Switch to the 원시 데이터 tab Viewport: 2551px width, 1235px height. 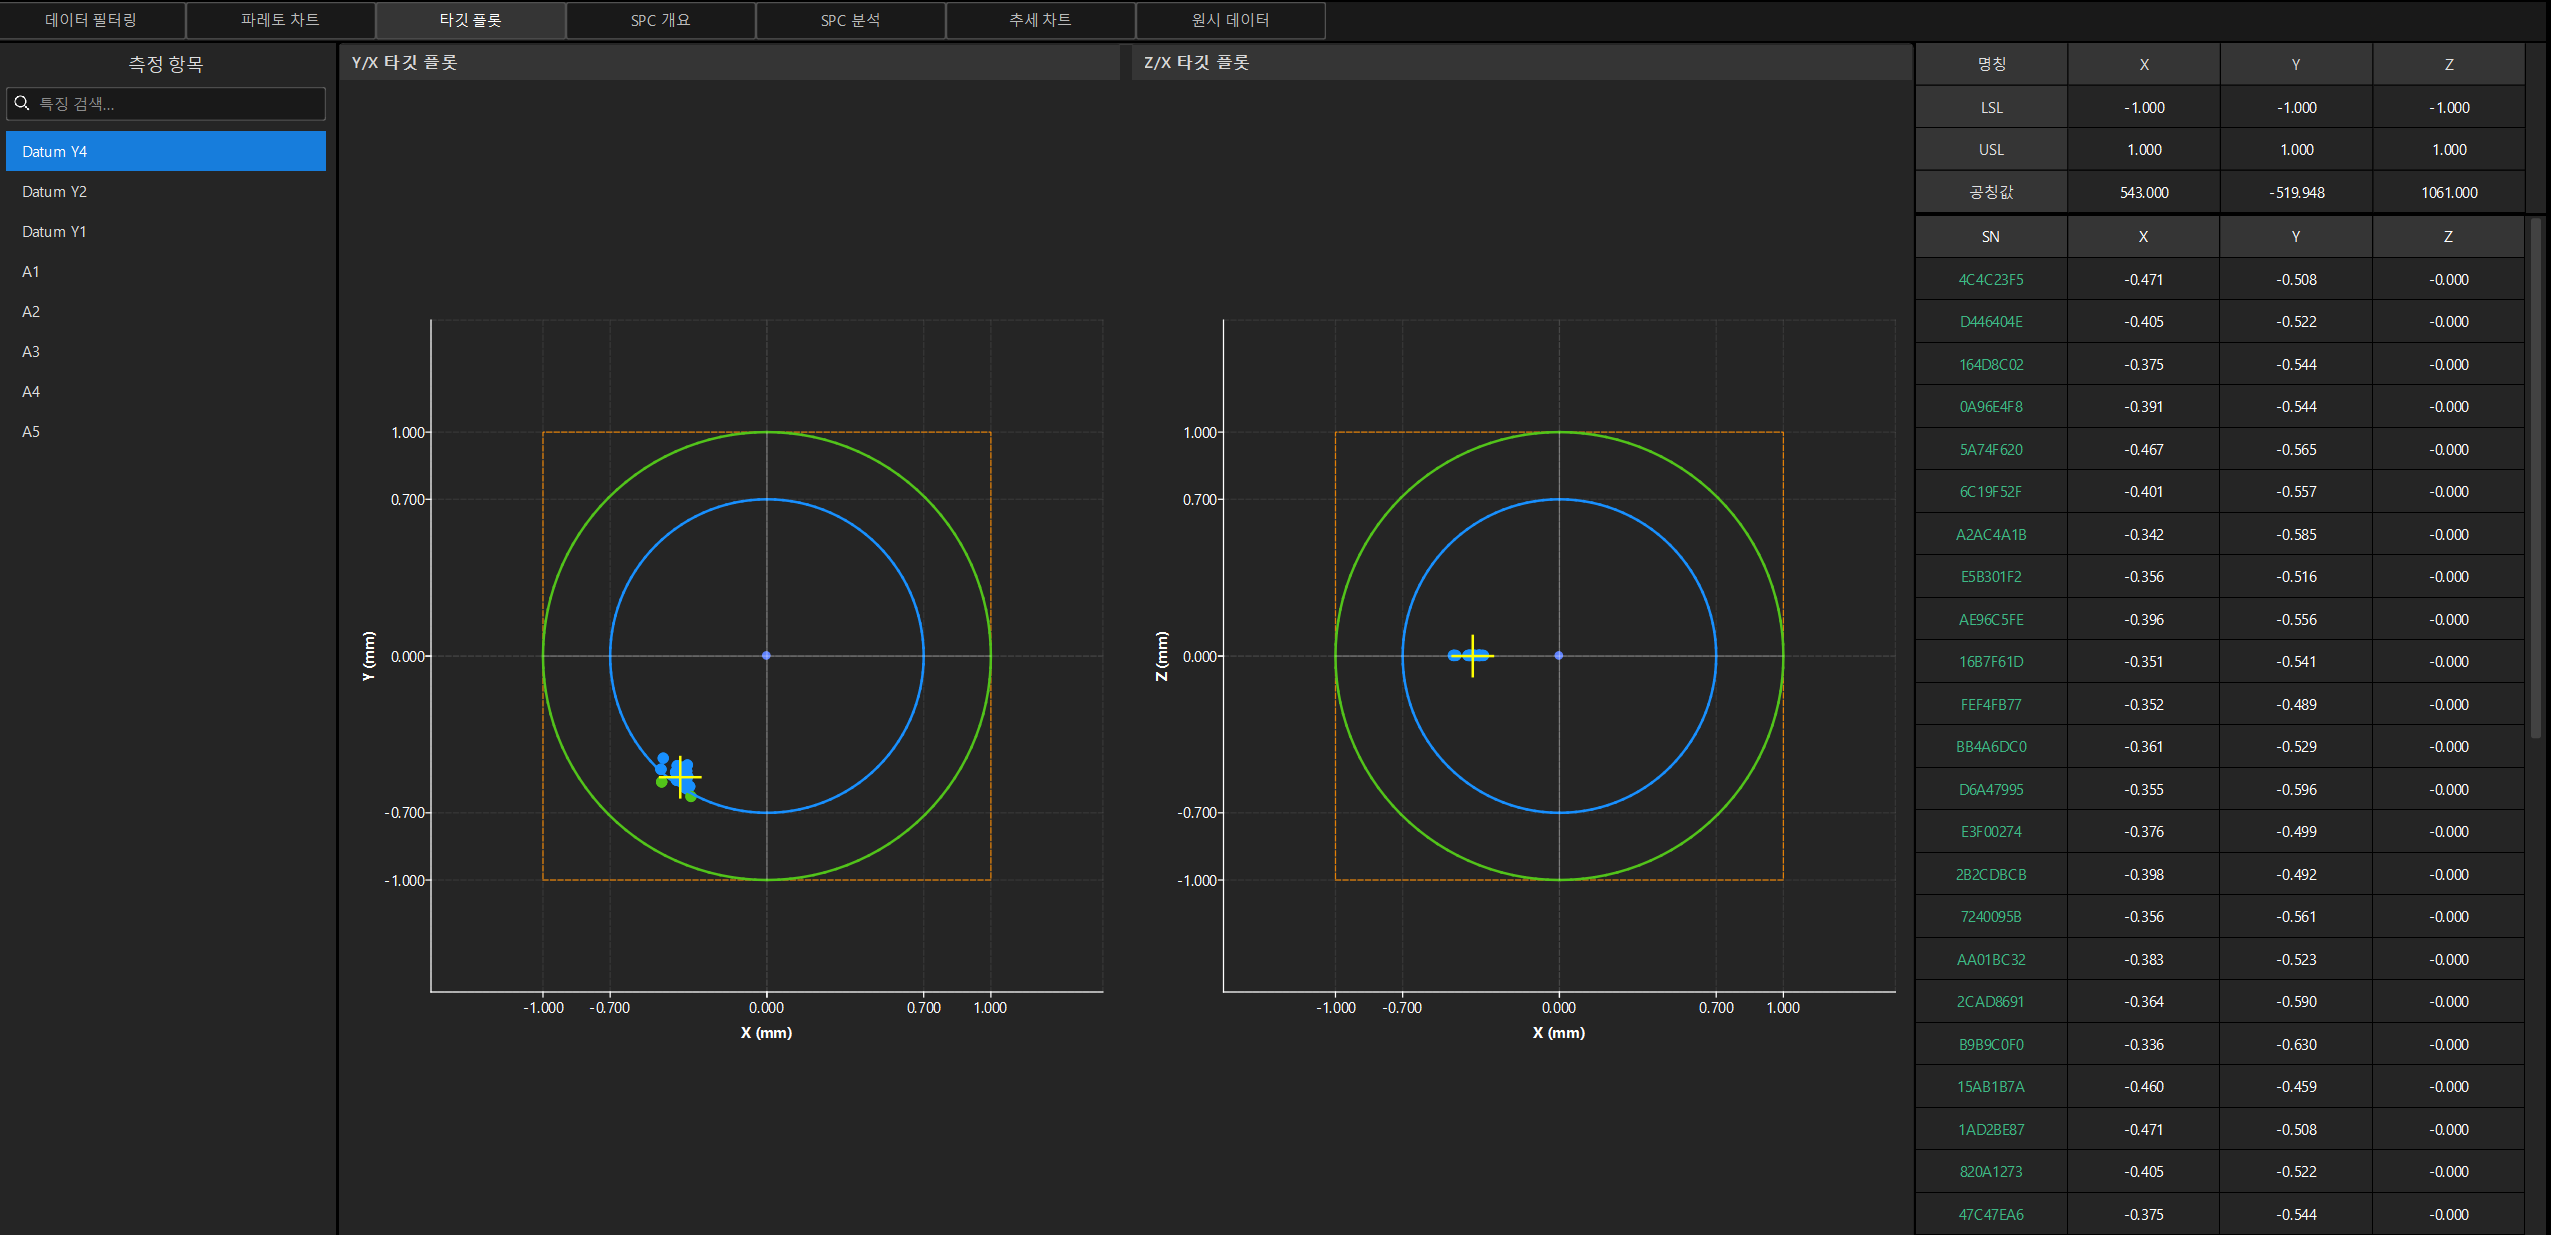click(x=1231, y=20)
